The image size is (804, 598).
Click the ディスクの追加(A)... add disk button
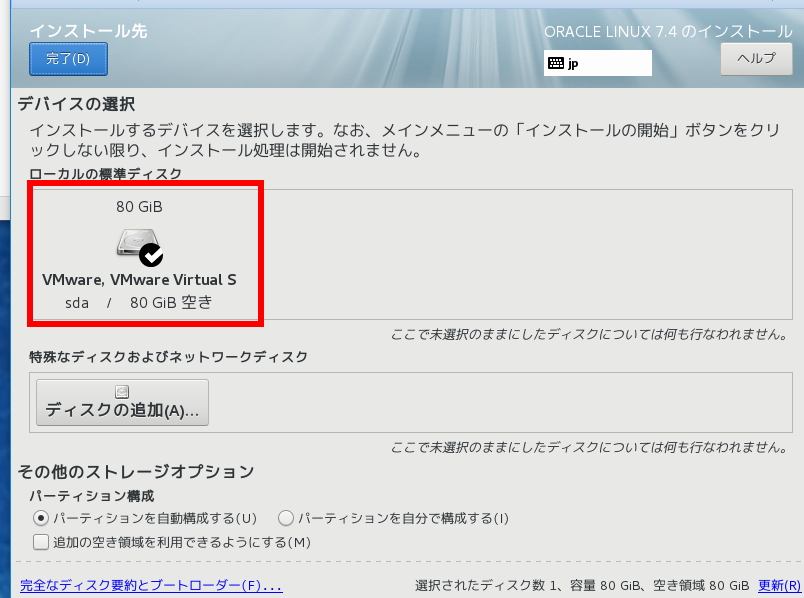pos(123,403)
